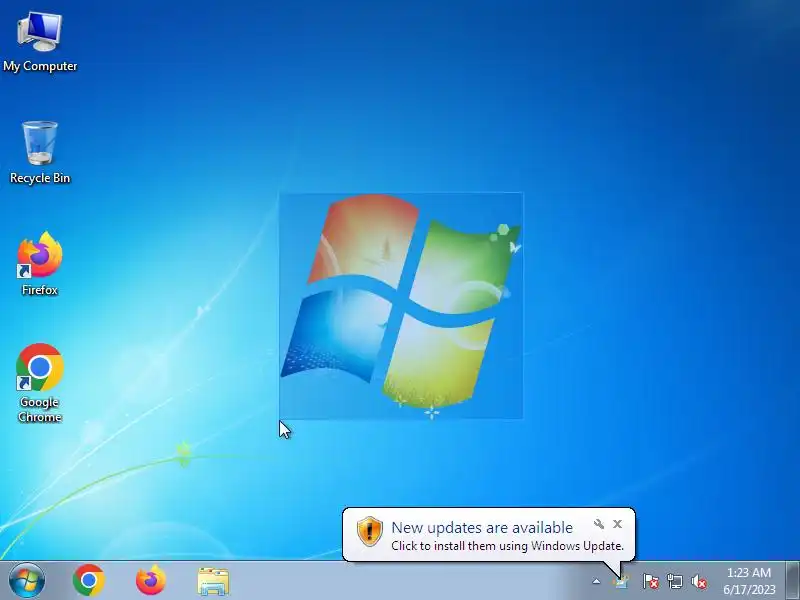The width and height of the screenshot is (800, 600).
Task: Show hidden tray icons arrow
Action: (x=596, y=581)
